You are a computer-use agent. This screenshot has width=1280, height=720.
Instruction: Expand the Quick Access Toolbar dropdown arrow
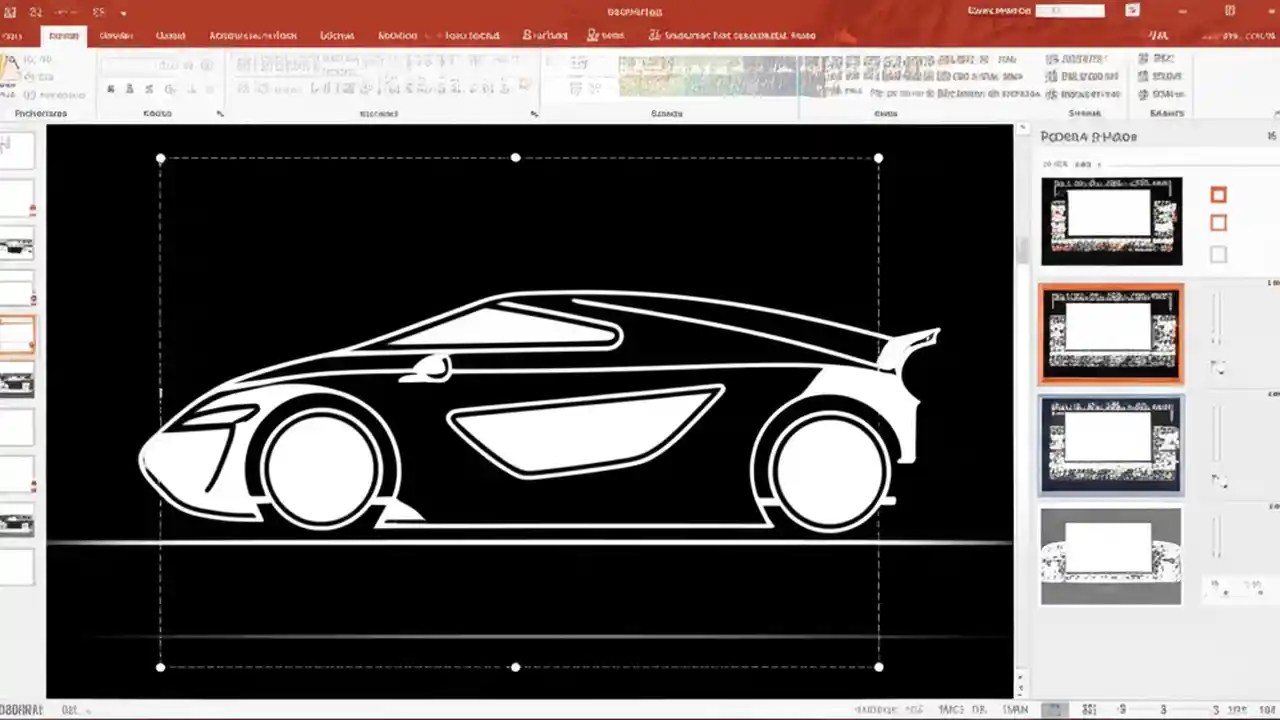(123, 13)
